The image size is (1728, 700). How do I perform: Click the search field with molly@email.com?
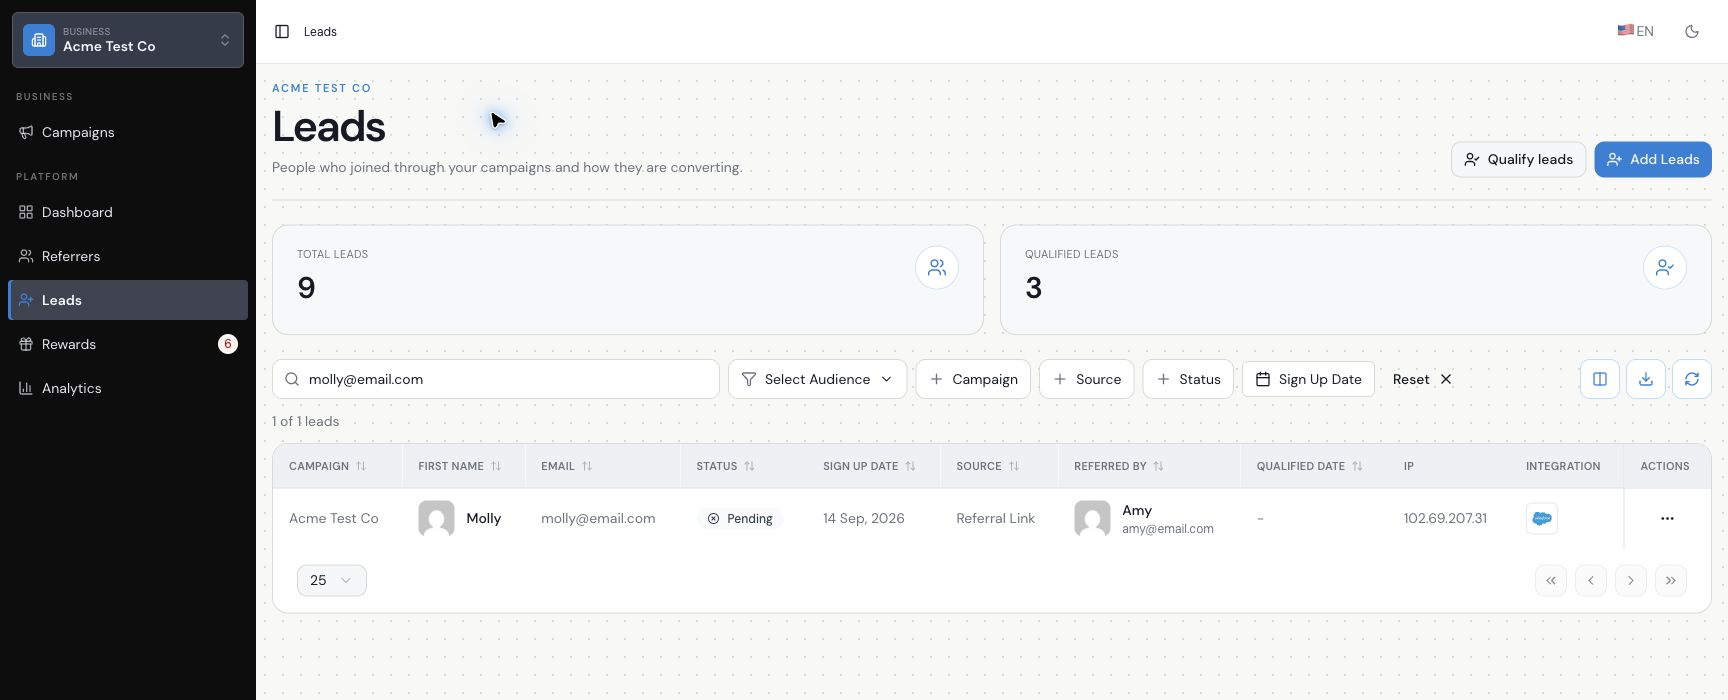pos(496,379)
